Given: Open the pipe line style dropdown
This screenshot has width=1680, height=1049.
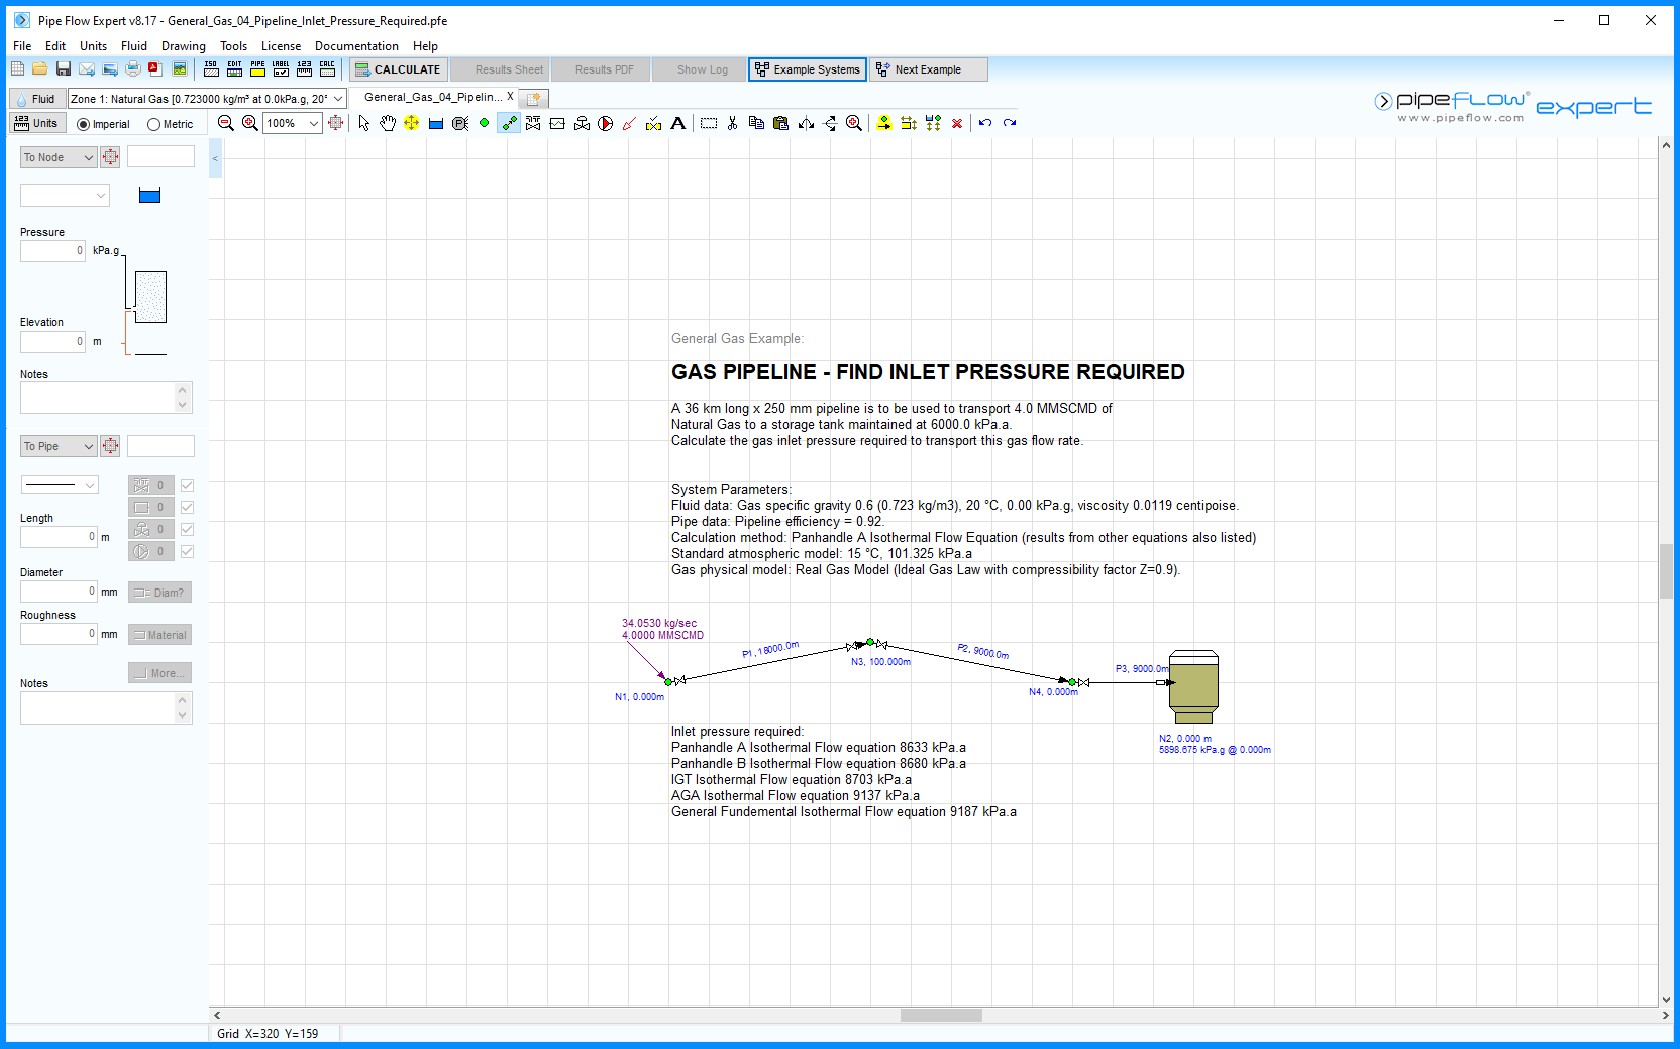Looking at the screenshot, I should pyautogui.click(x=59, y=485).
